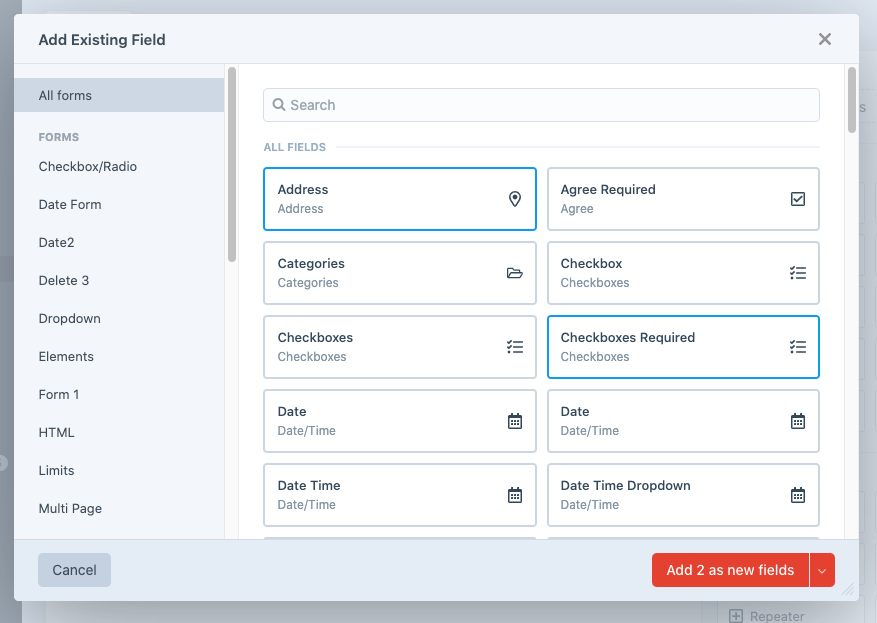Select the Date Time Dropdown field card
This screenshot has width=877, height=623.
[683, 495]
